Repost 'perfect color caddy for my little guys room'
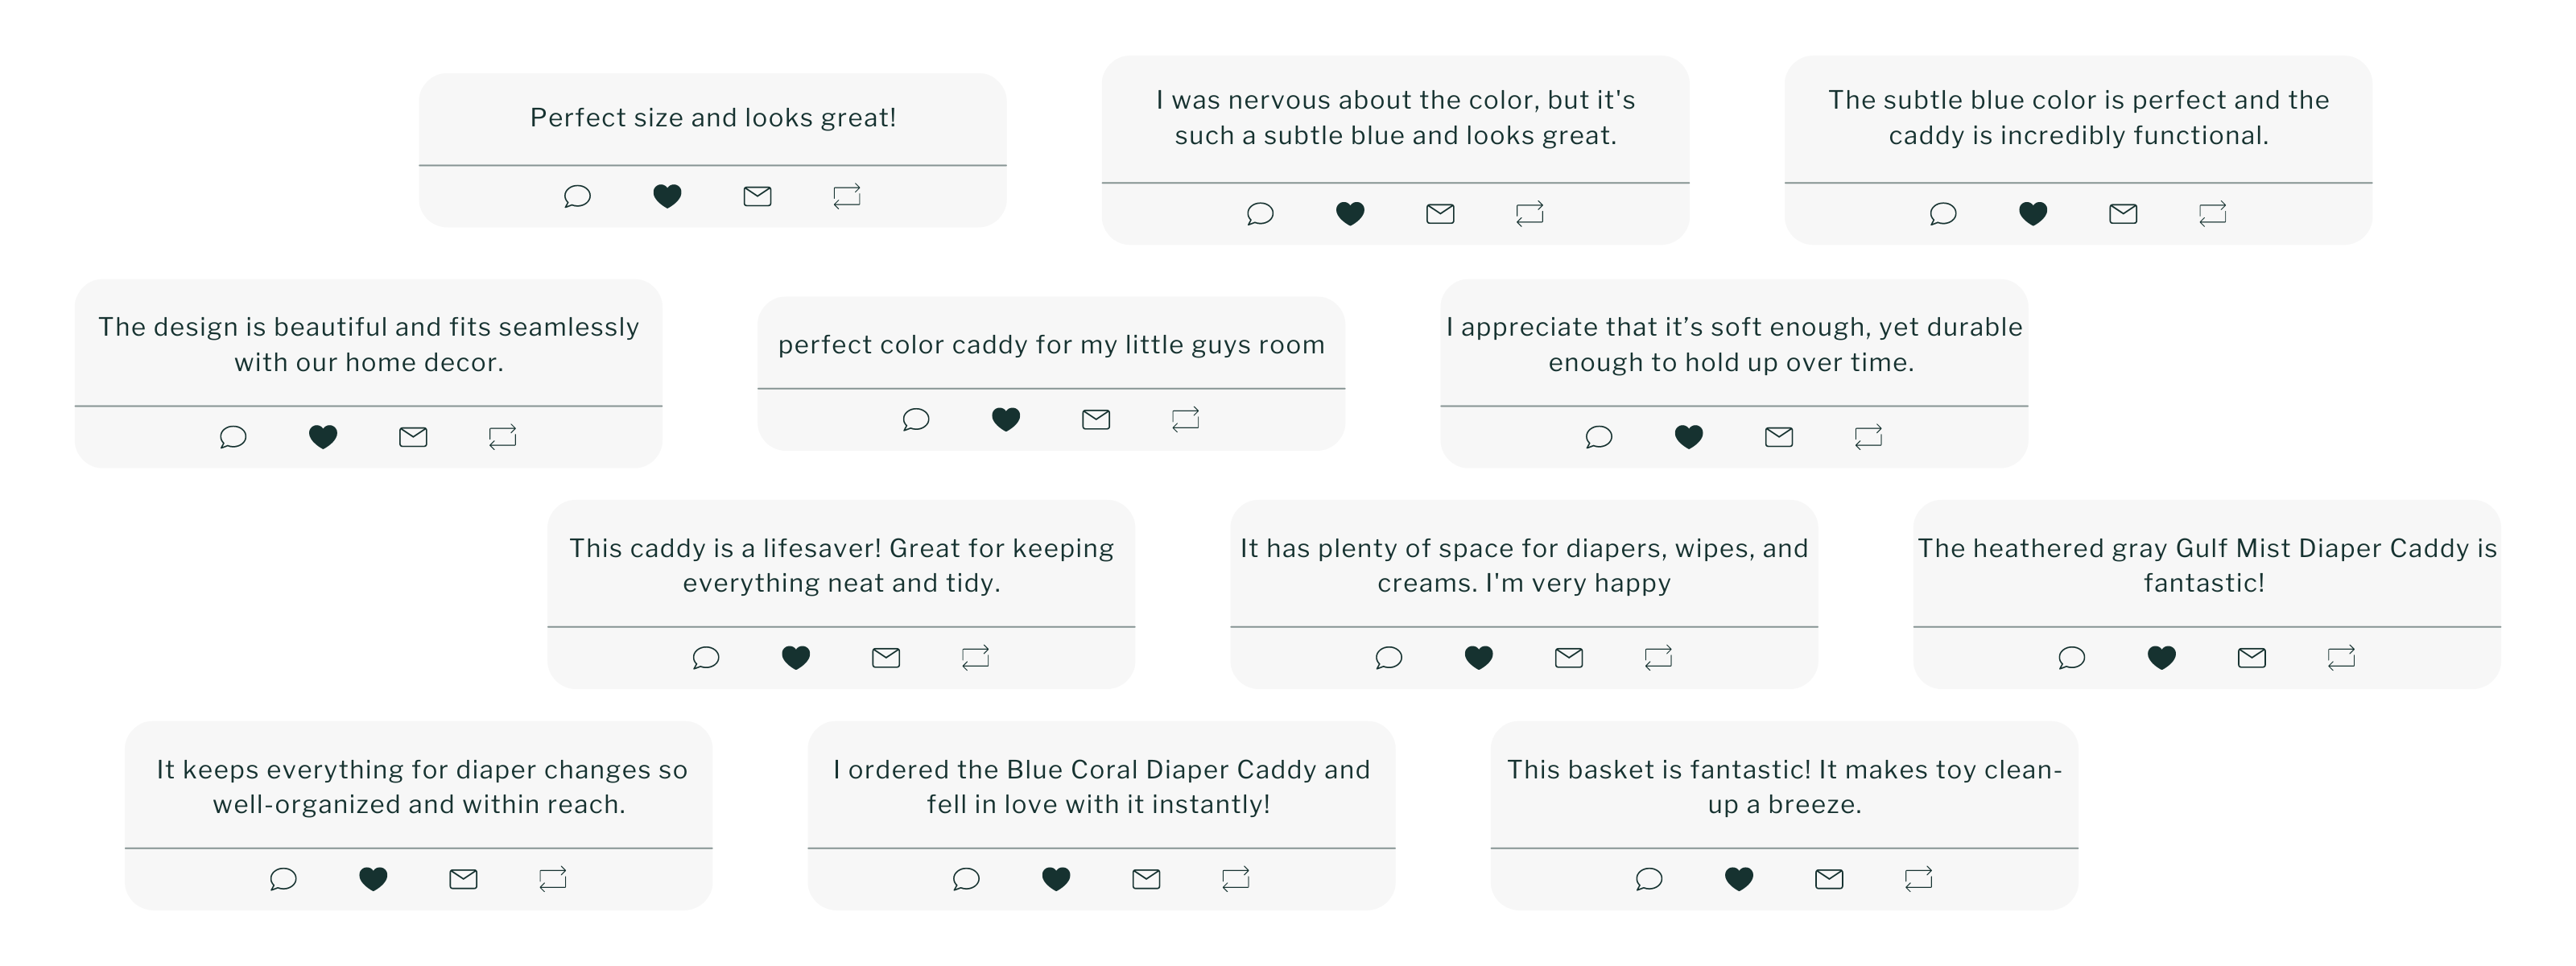The image size is (2576, 966). point(1185,419)
